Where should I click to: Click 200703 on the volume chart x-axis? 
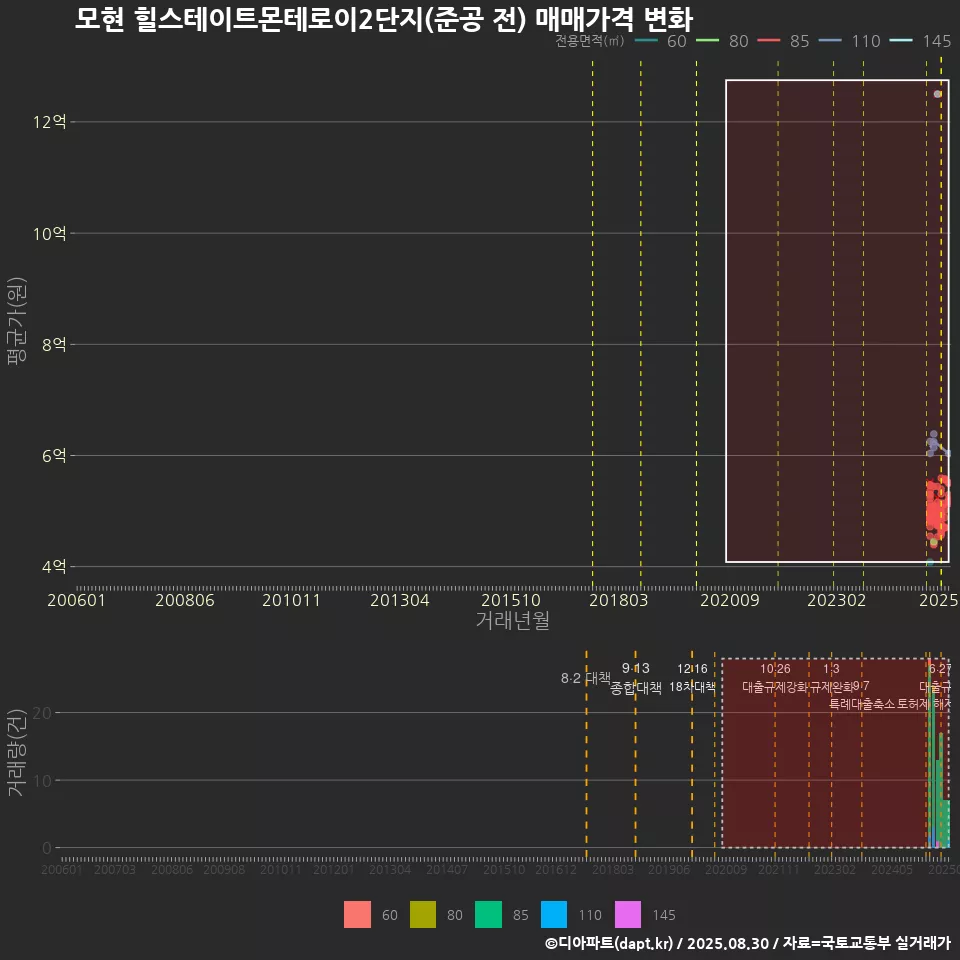tap(114, 869)
